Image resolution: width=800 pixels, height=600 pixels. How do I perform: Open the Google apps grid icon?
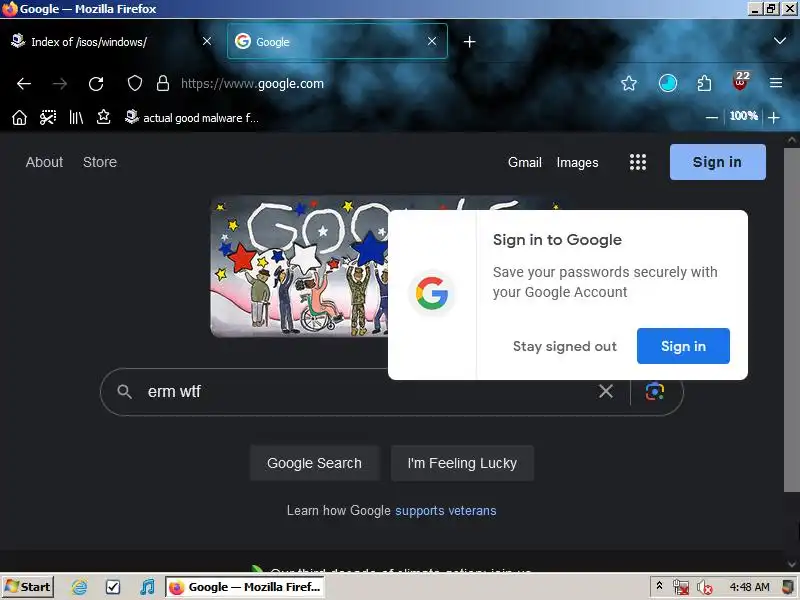point(638,162)
